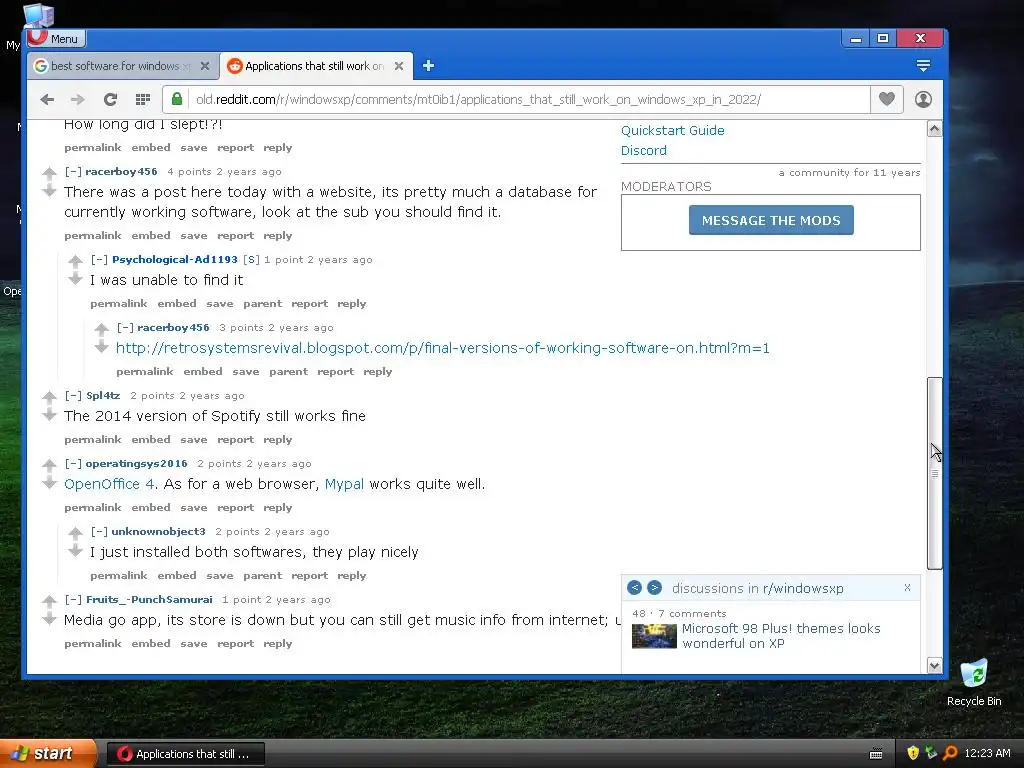Focus the address bar URL field
1024x768 pixels.
529,99
